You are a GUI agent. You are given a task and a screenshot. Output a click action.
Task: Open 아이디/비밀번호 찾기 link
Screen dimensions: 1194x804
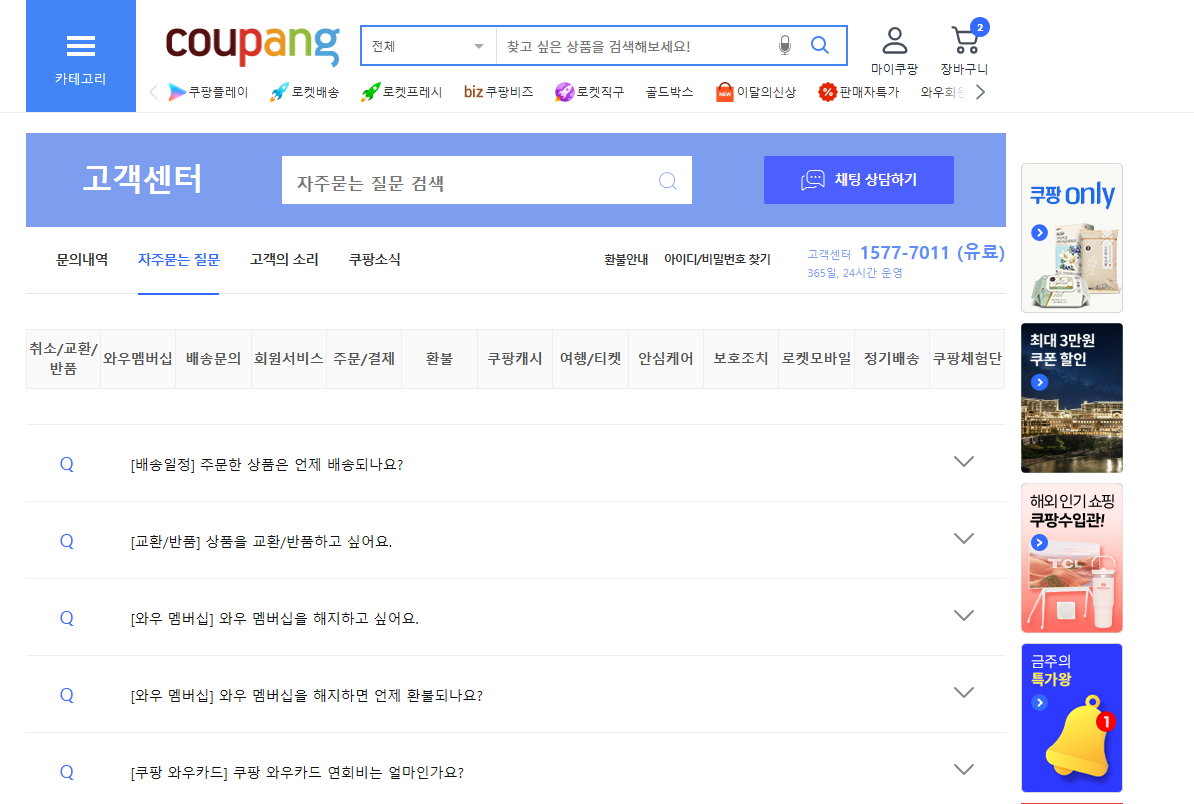click(717, 260)
